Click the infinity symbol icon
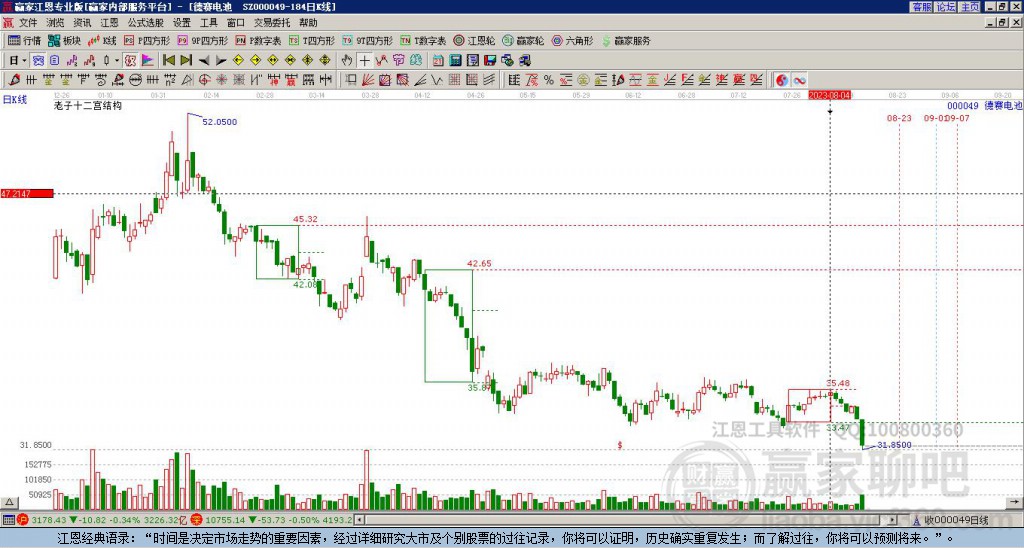The image size is (1024, 548). click(799, 80)
